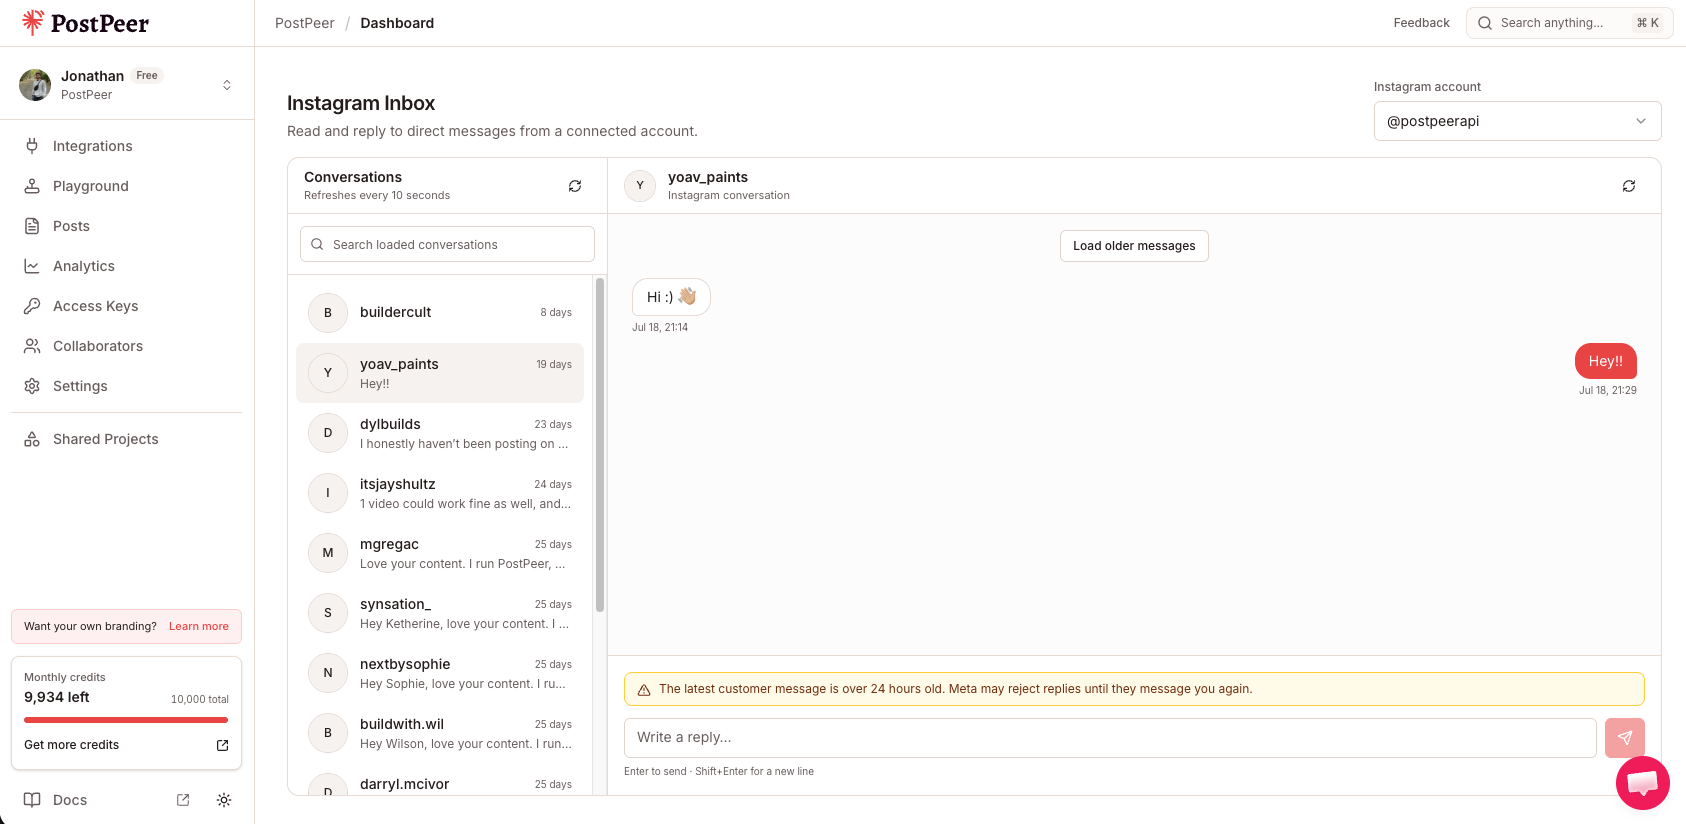
Task: Select the yoav_paints conversation
Action: tap(440, 373)
